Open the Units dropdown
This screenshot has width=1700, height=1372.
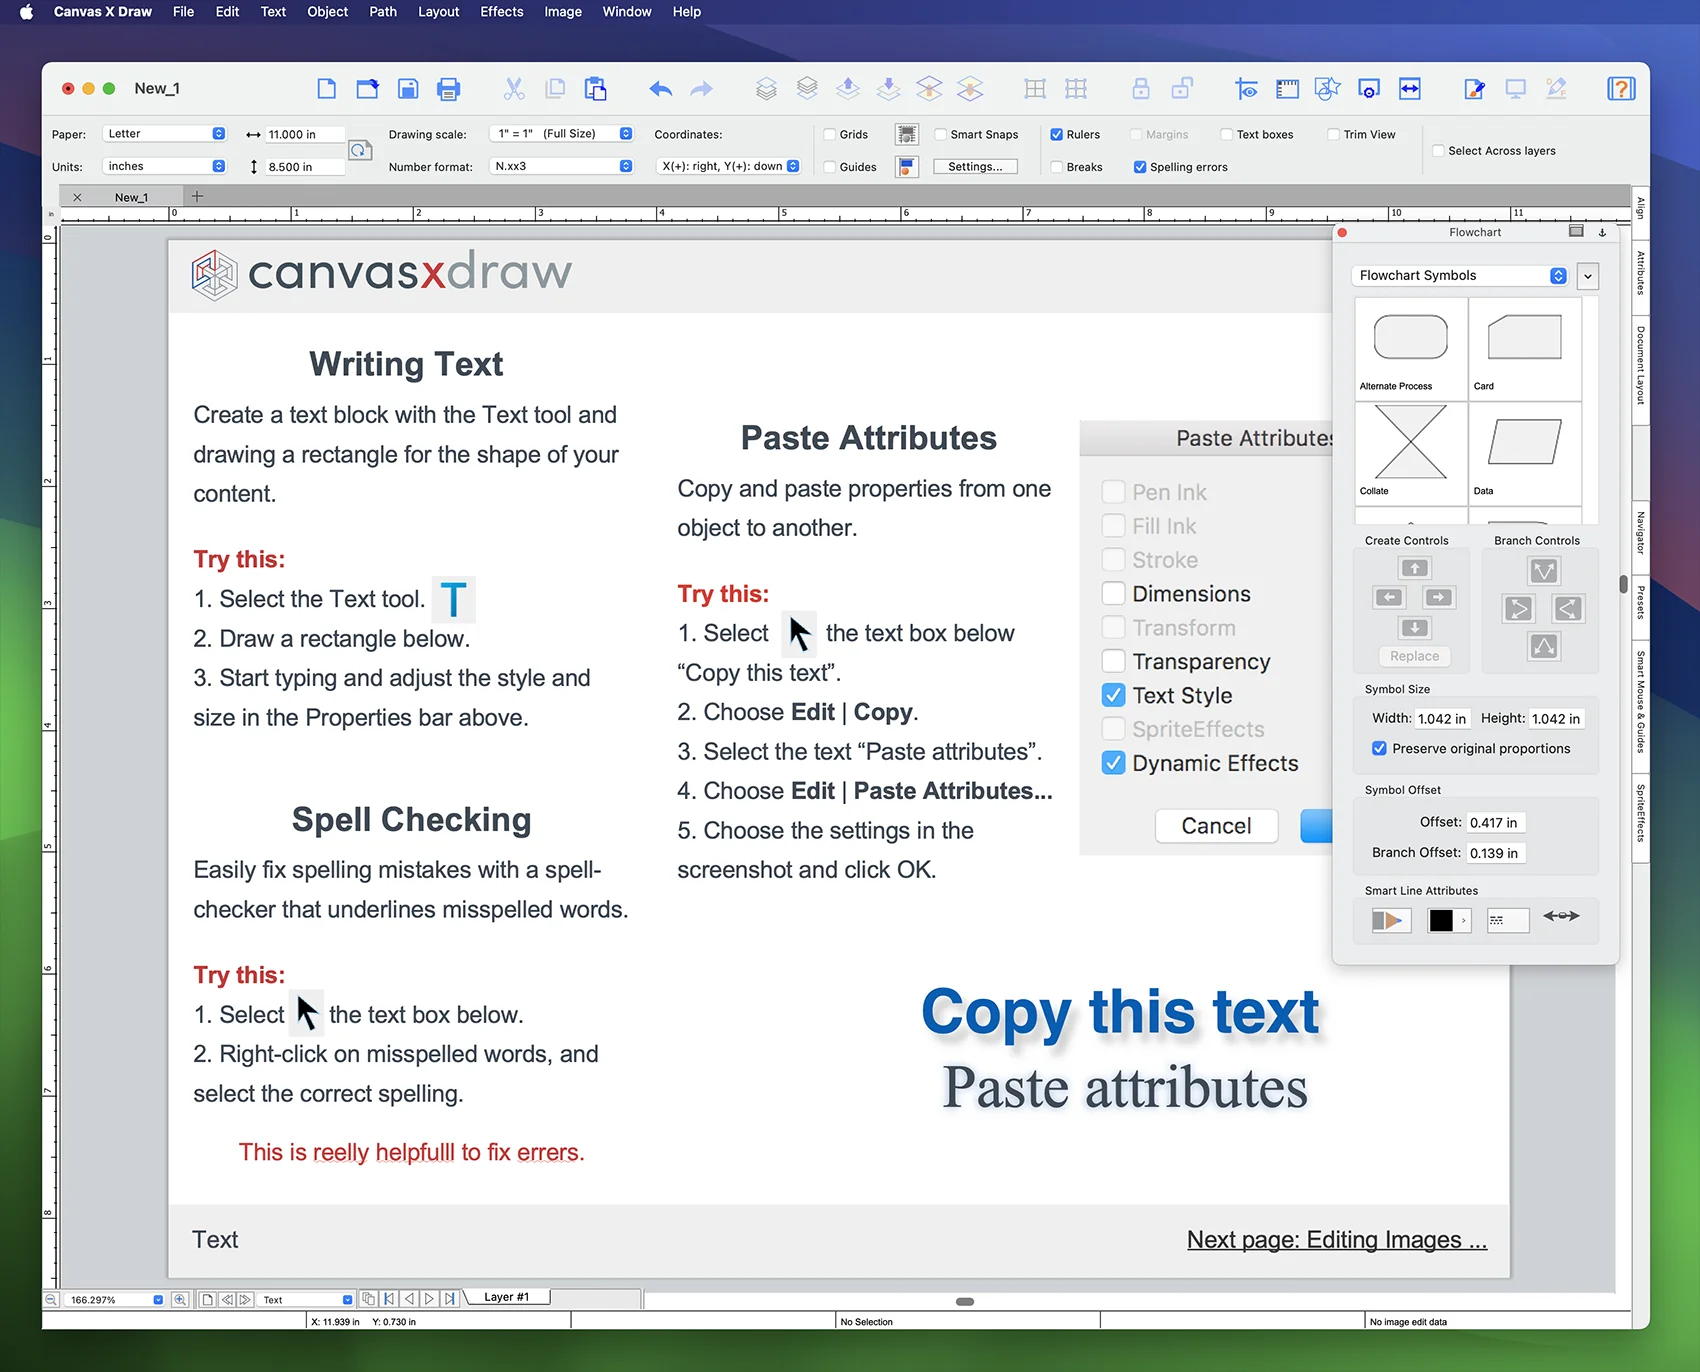click(165, 166)
